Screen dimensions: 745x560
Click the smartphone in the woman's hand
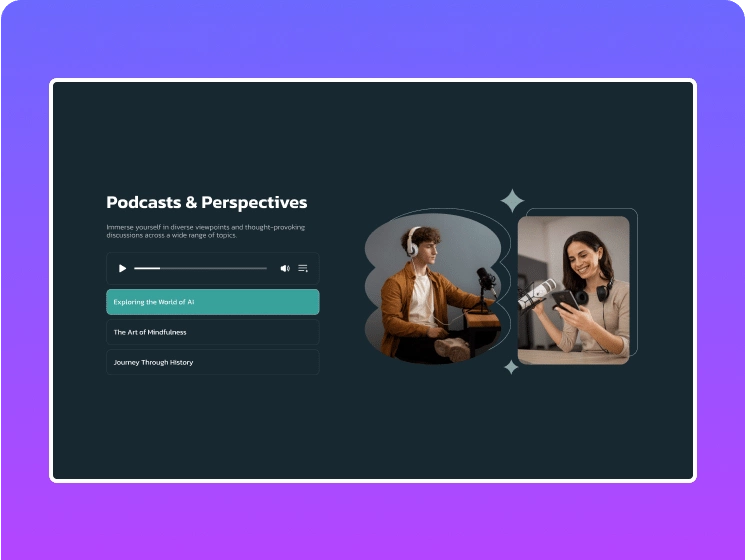pos(566,301)
